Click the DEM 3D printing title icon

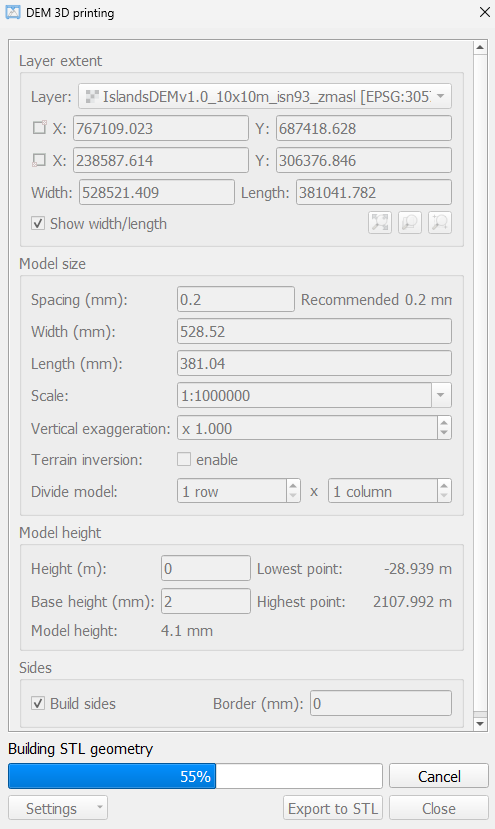point(13,12)
